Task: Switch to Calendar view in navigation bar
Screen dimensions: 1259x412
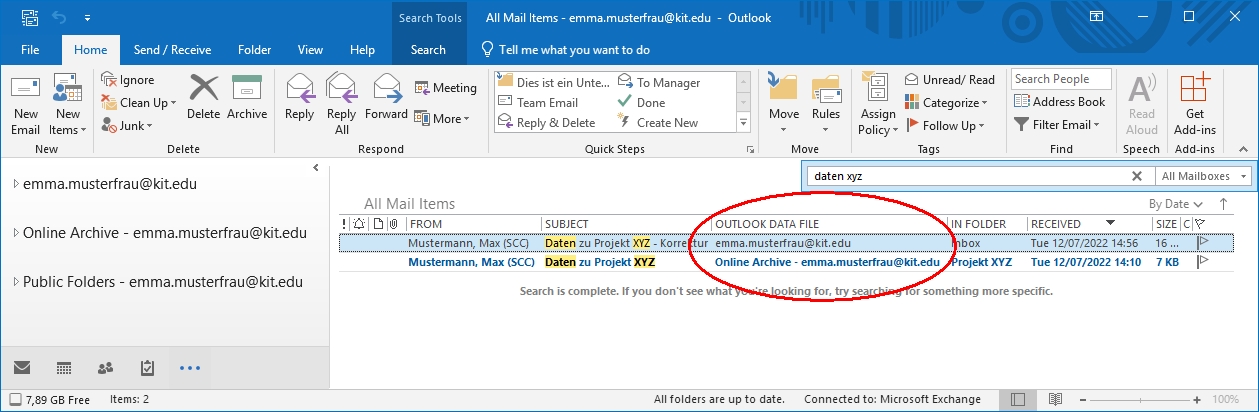Action: point(63,368)
